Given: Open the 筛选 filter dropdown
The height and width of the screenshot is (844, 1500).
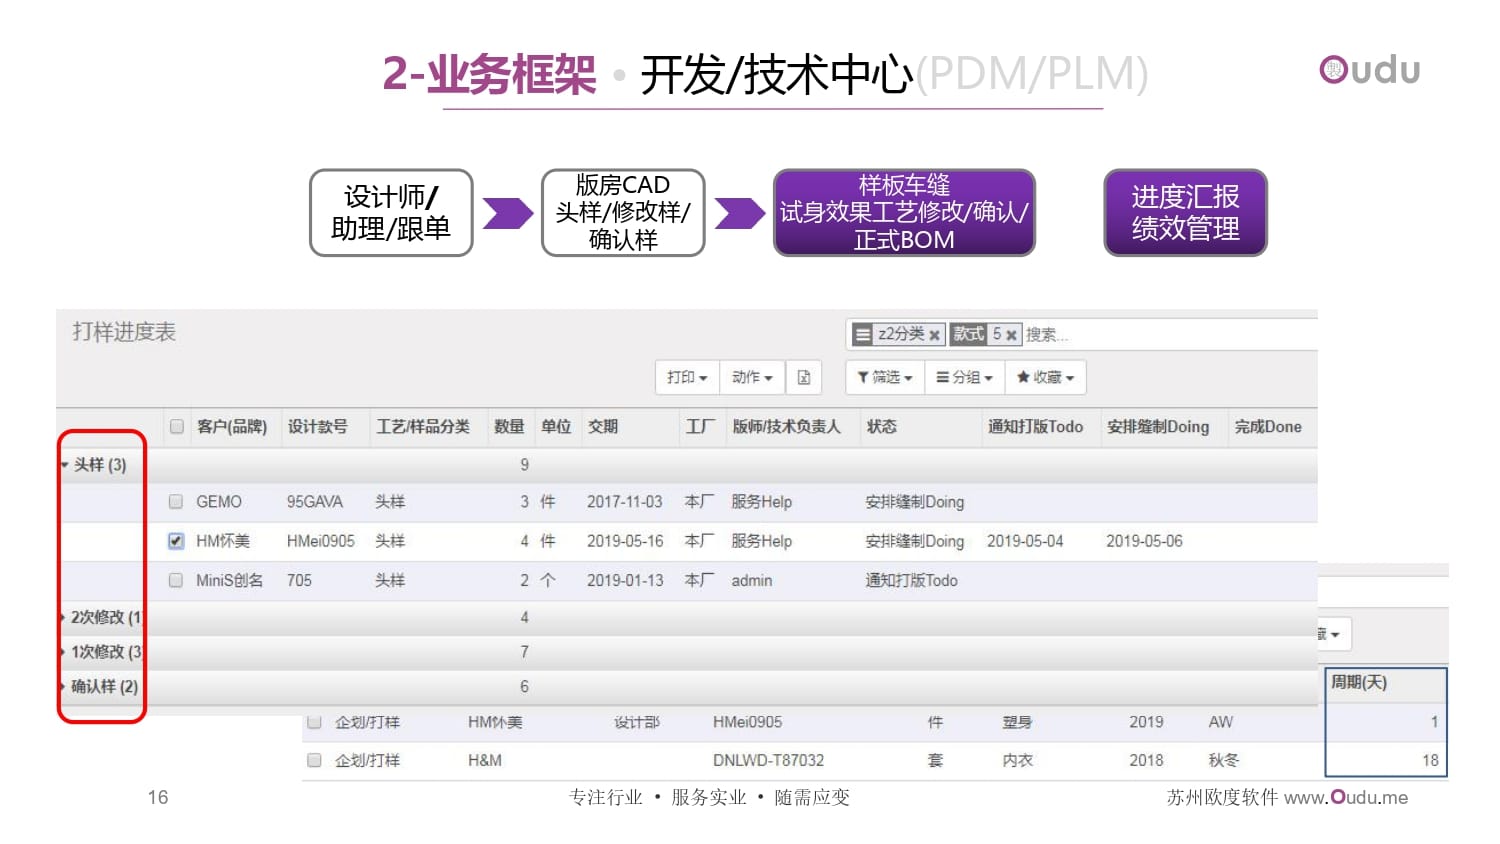Looking at the screenshot, I should pyautogui.click(x=885, y=377).
